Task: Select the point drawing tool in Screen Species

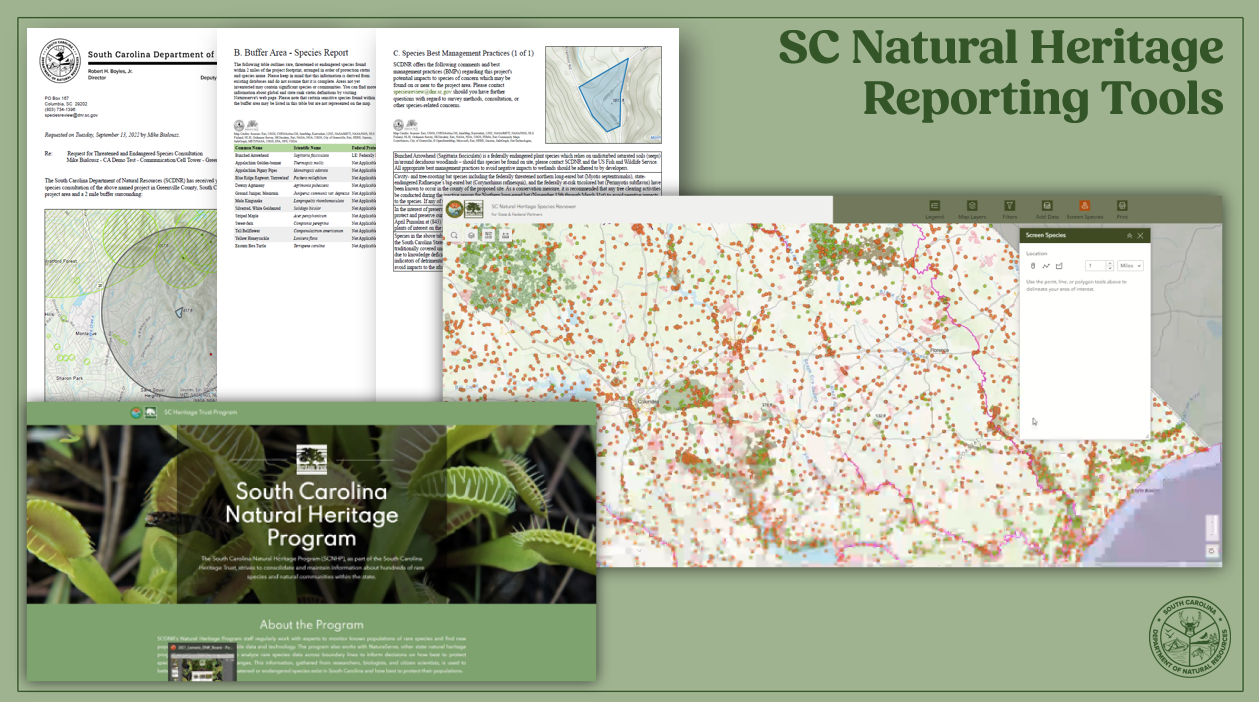Action: coord(1033,266)
